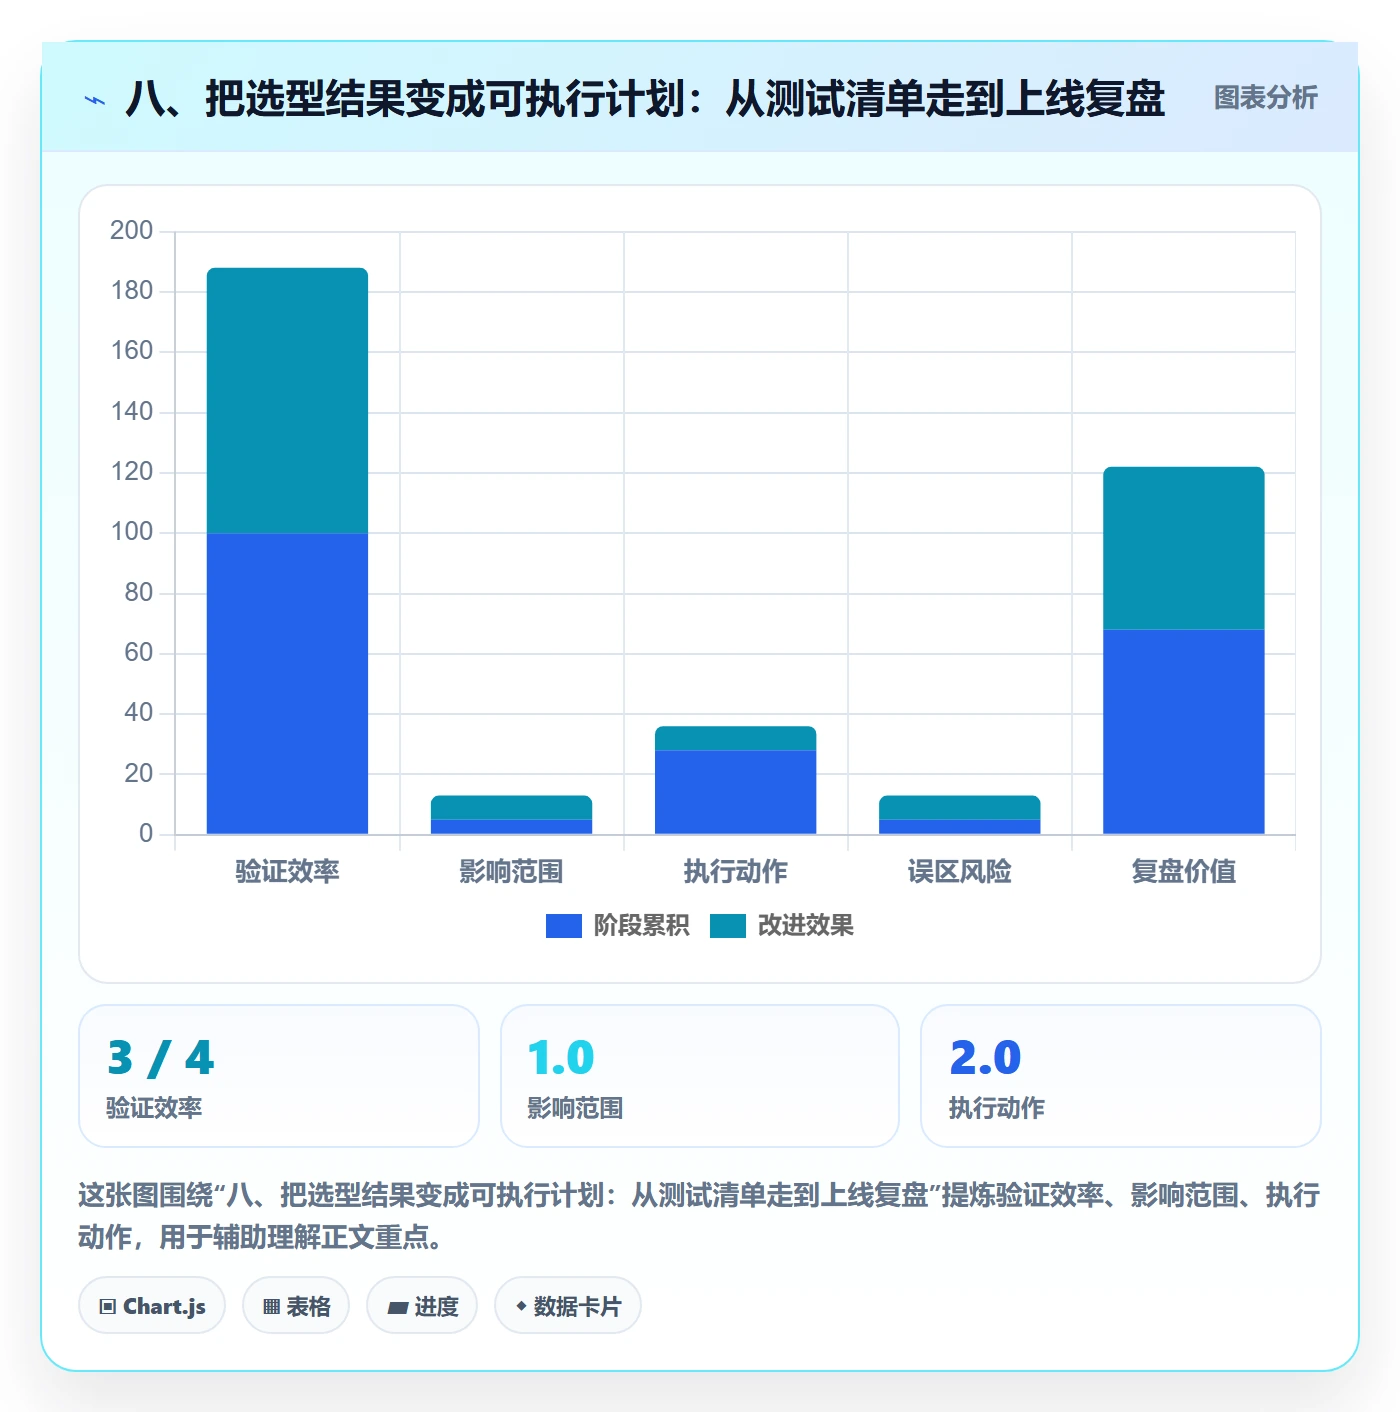Click the 验证效率 card caption
The height and width of the screenshot is (1412, 1400).
point(154,1108)
